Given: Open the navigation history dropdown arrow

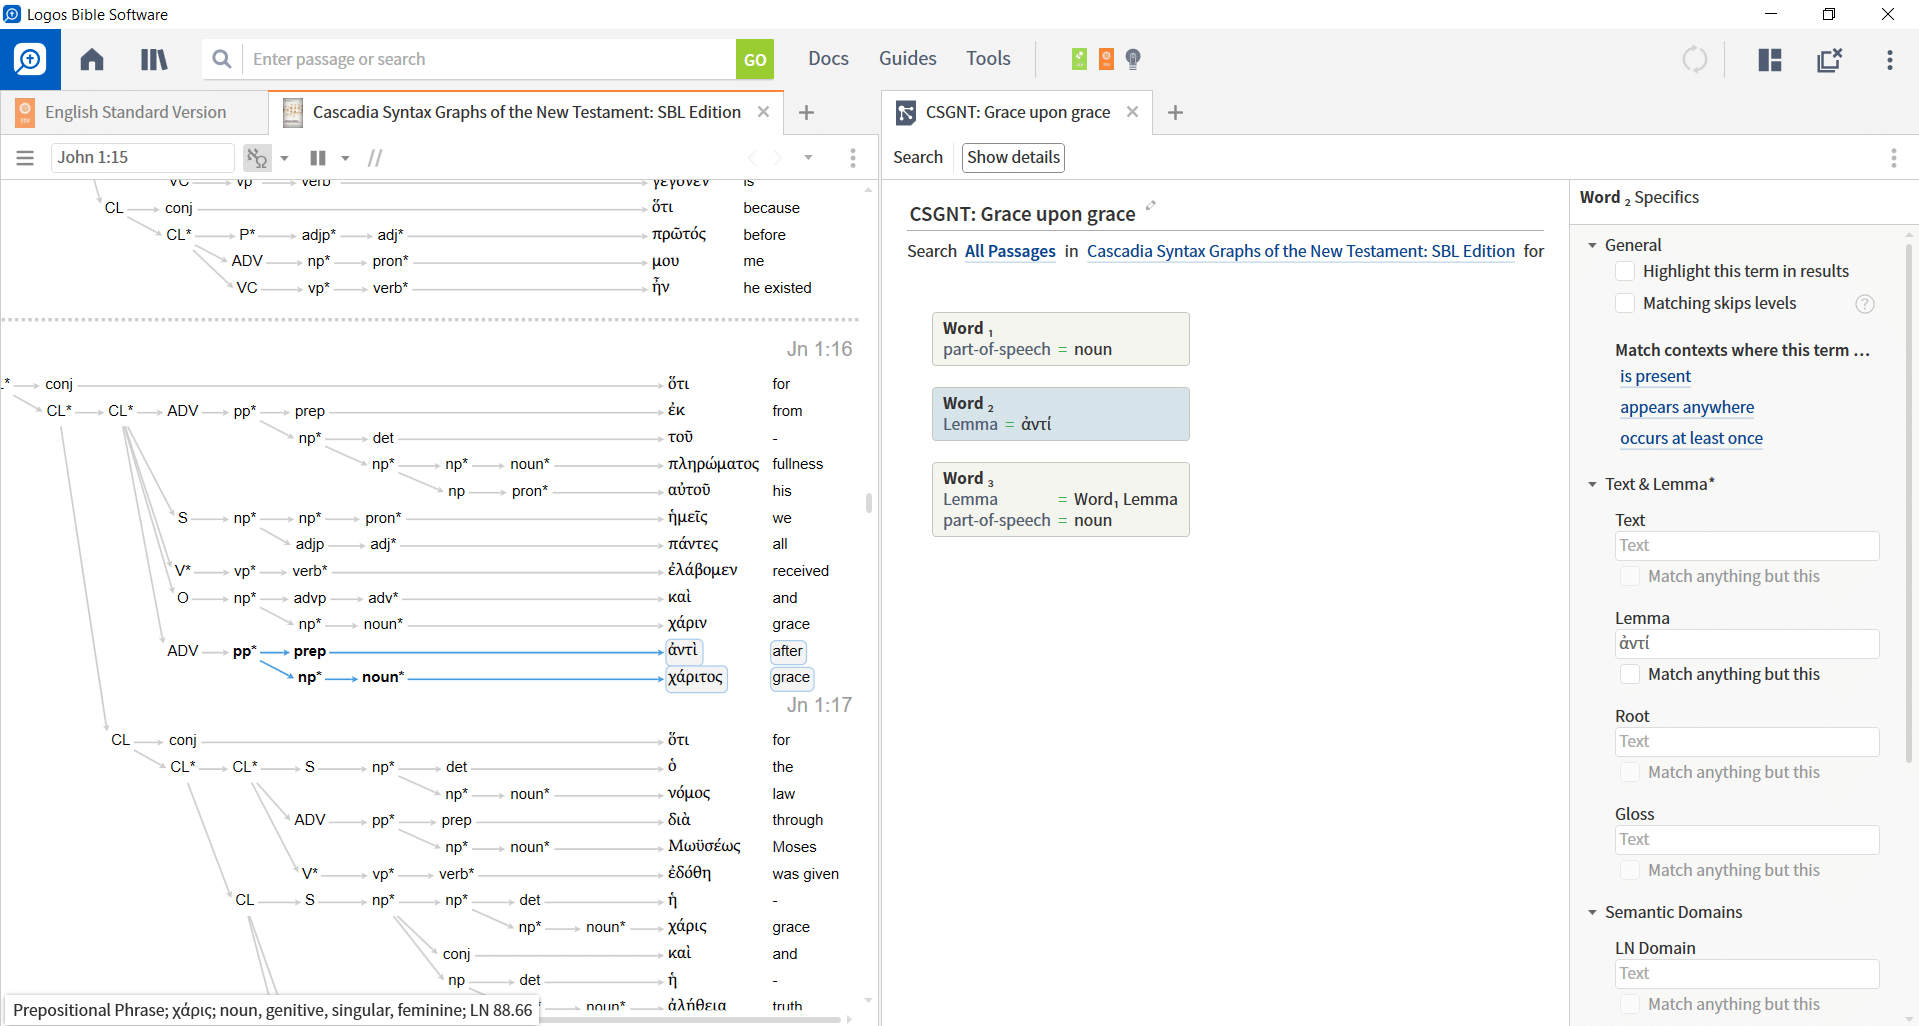Looking at the screenshot, I should click(808, 158).
